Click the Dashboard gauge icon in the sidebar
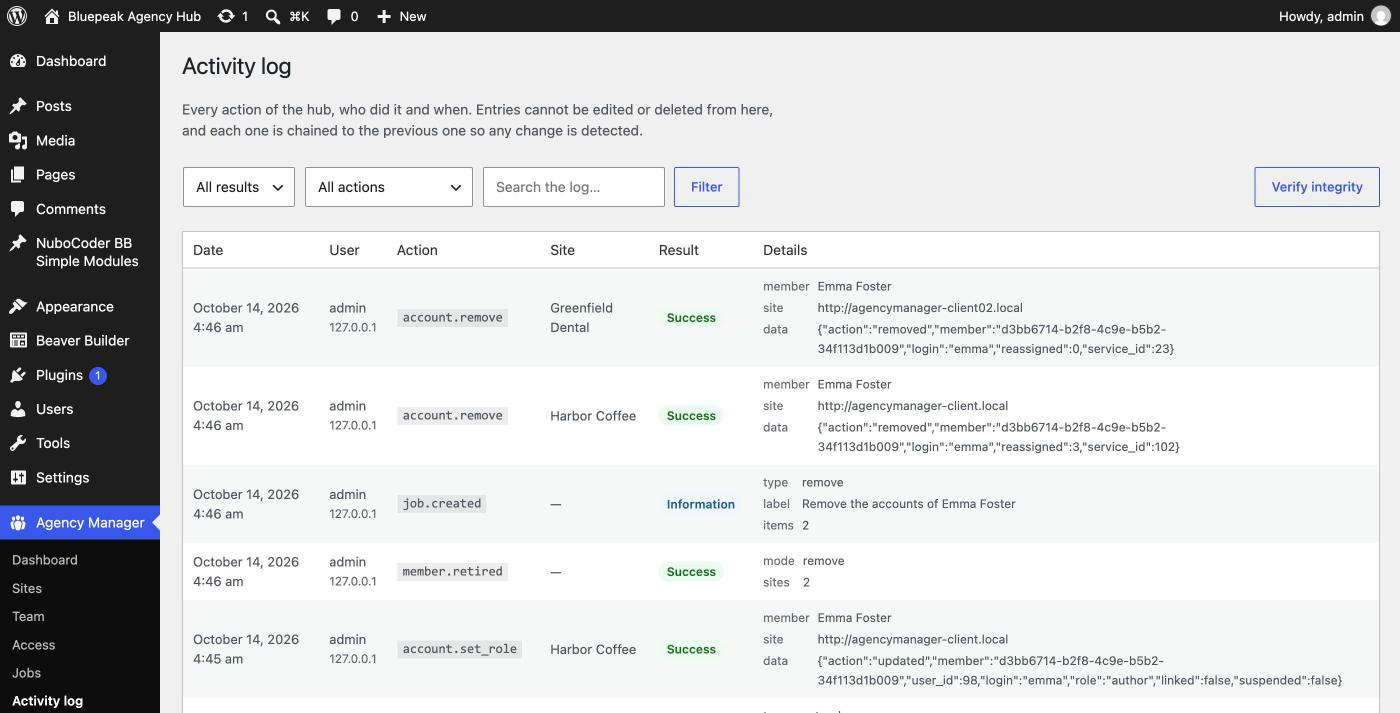This screenshot has width=1400, height=713. (18, 61)
